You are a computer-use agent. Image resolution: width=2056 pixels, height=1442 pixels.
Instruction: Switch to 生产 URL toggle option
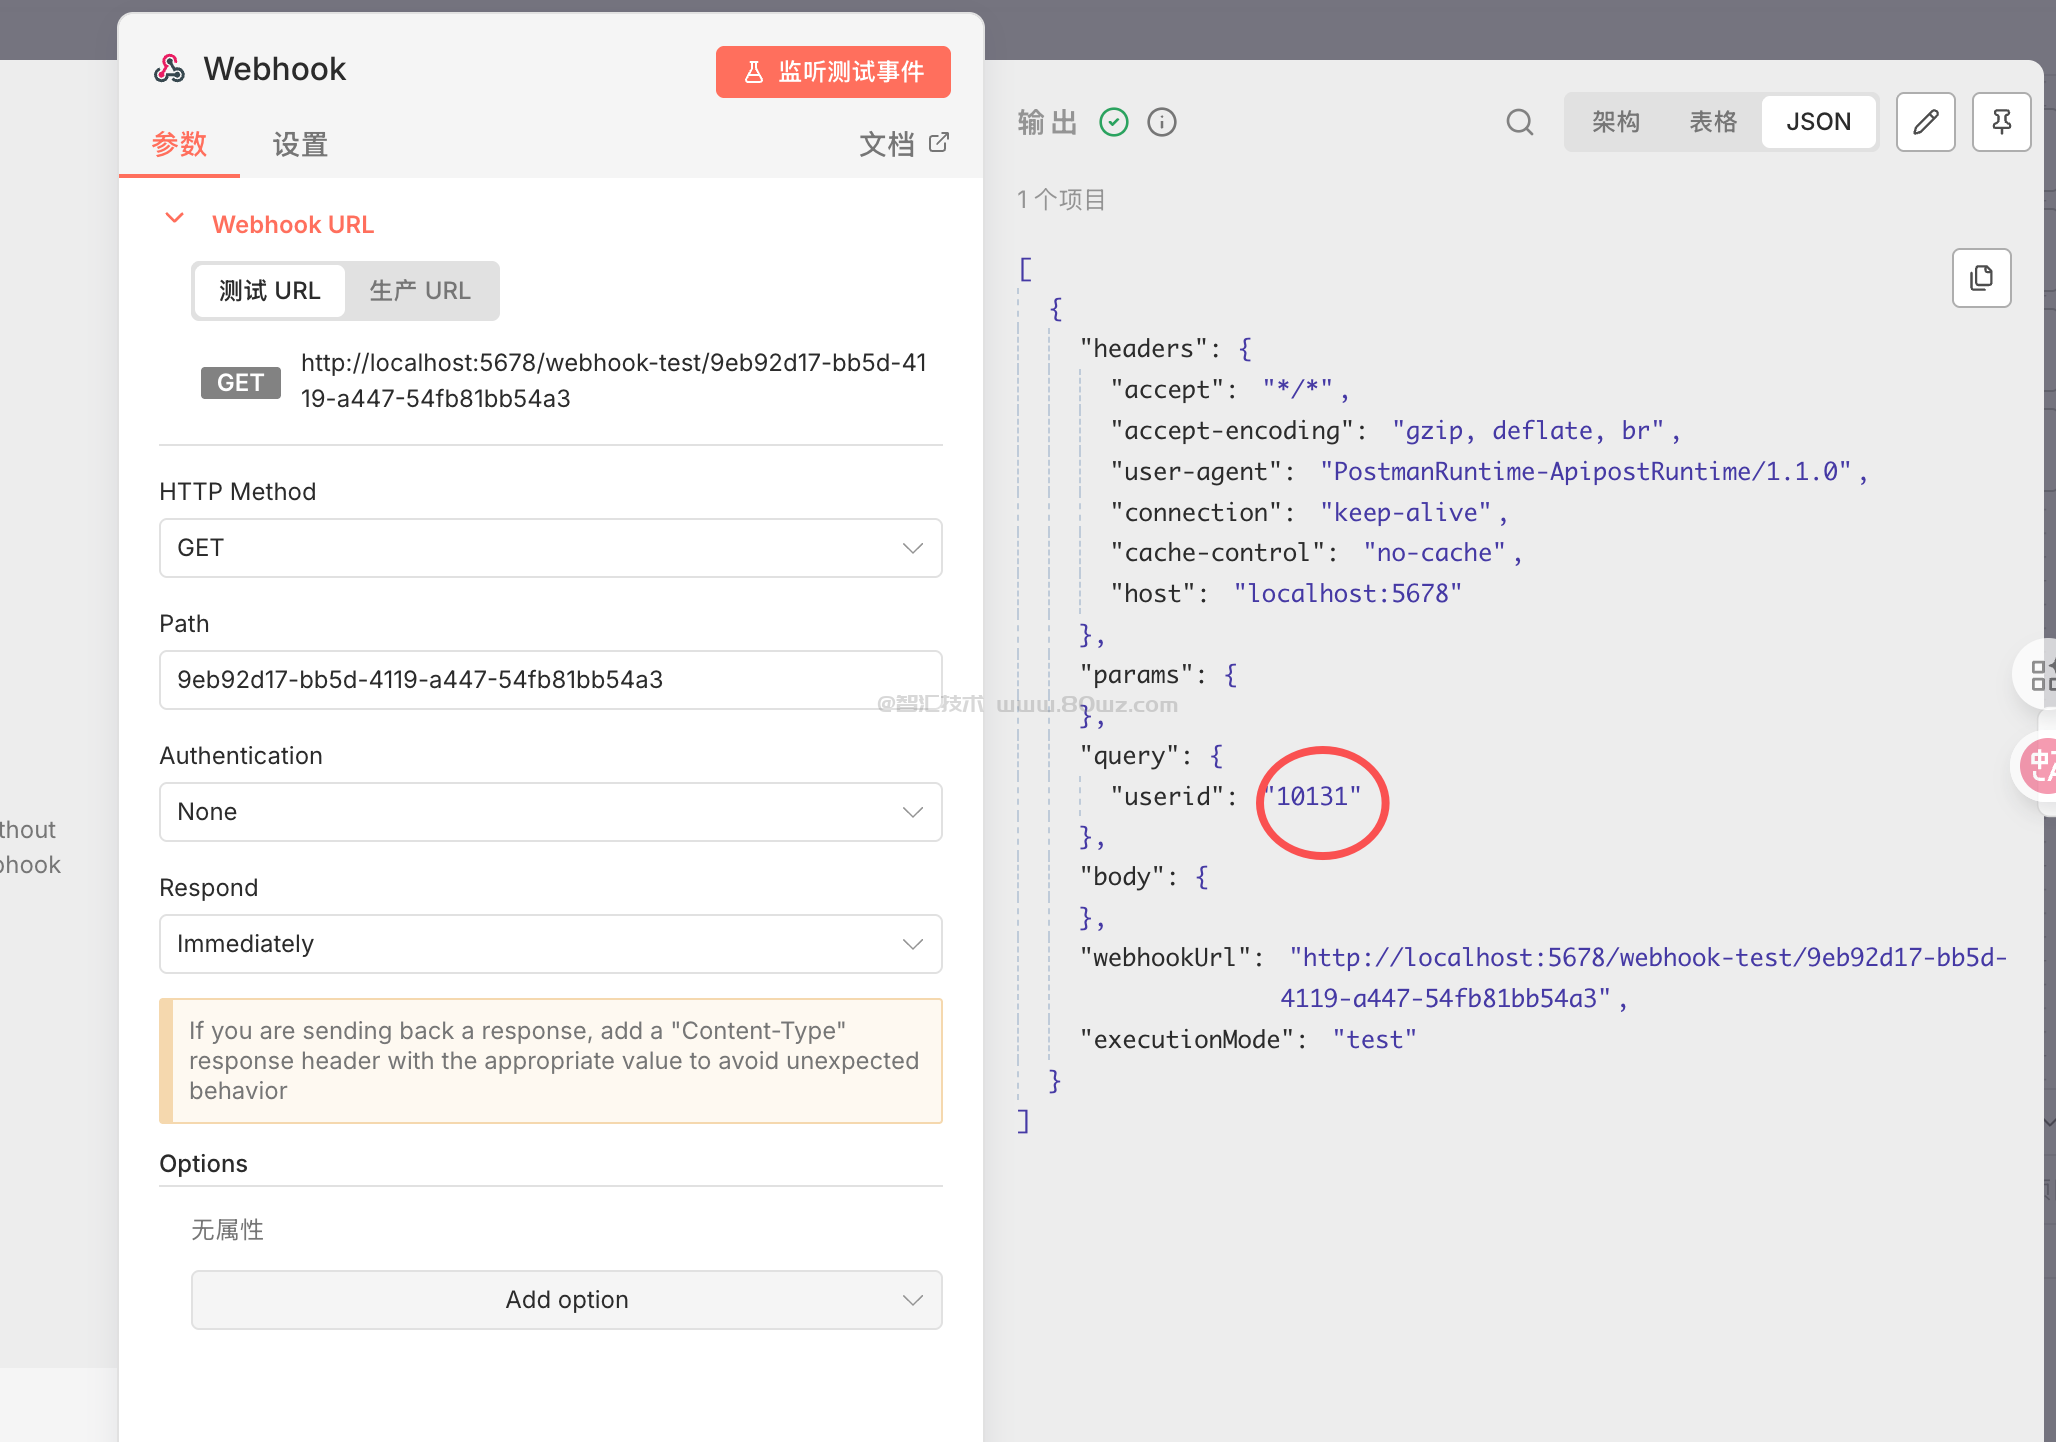coord(420,291)
